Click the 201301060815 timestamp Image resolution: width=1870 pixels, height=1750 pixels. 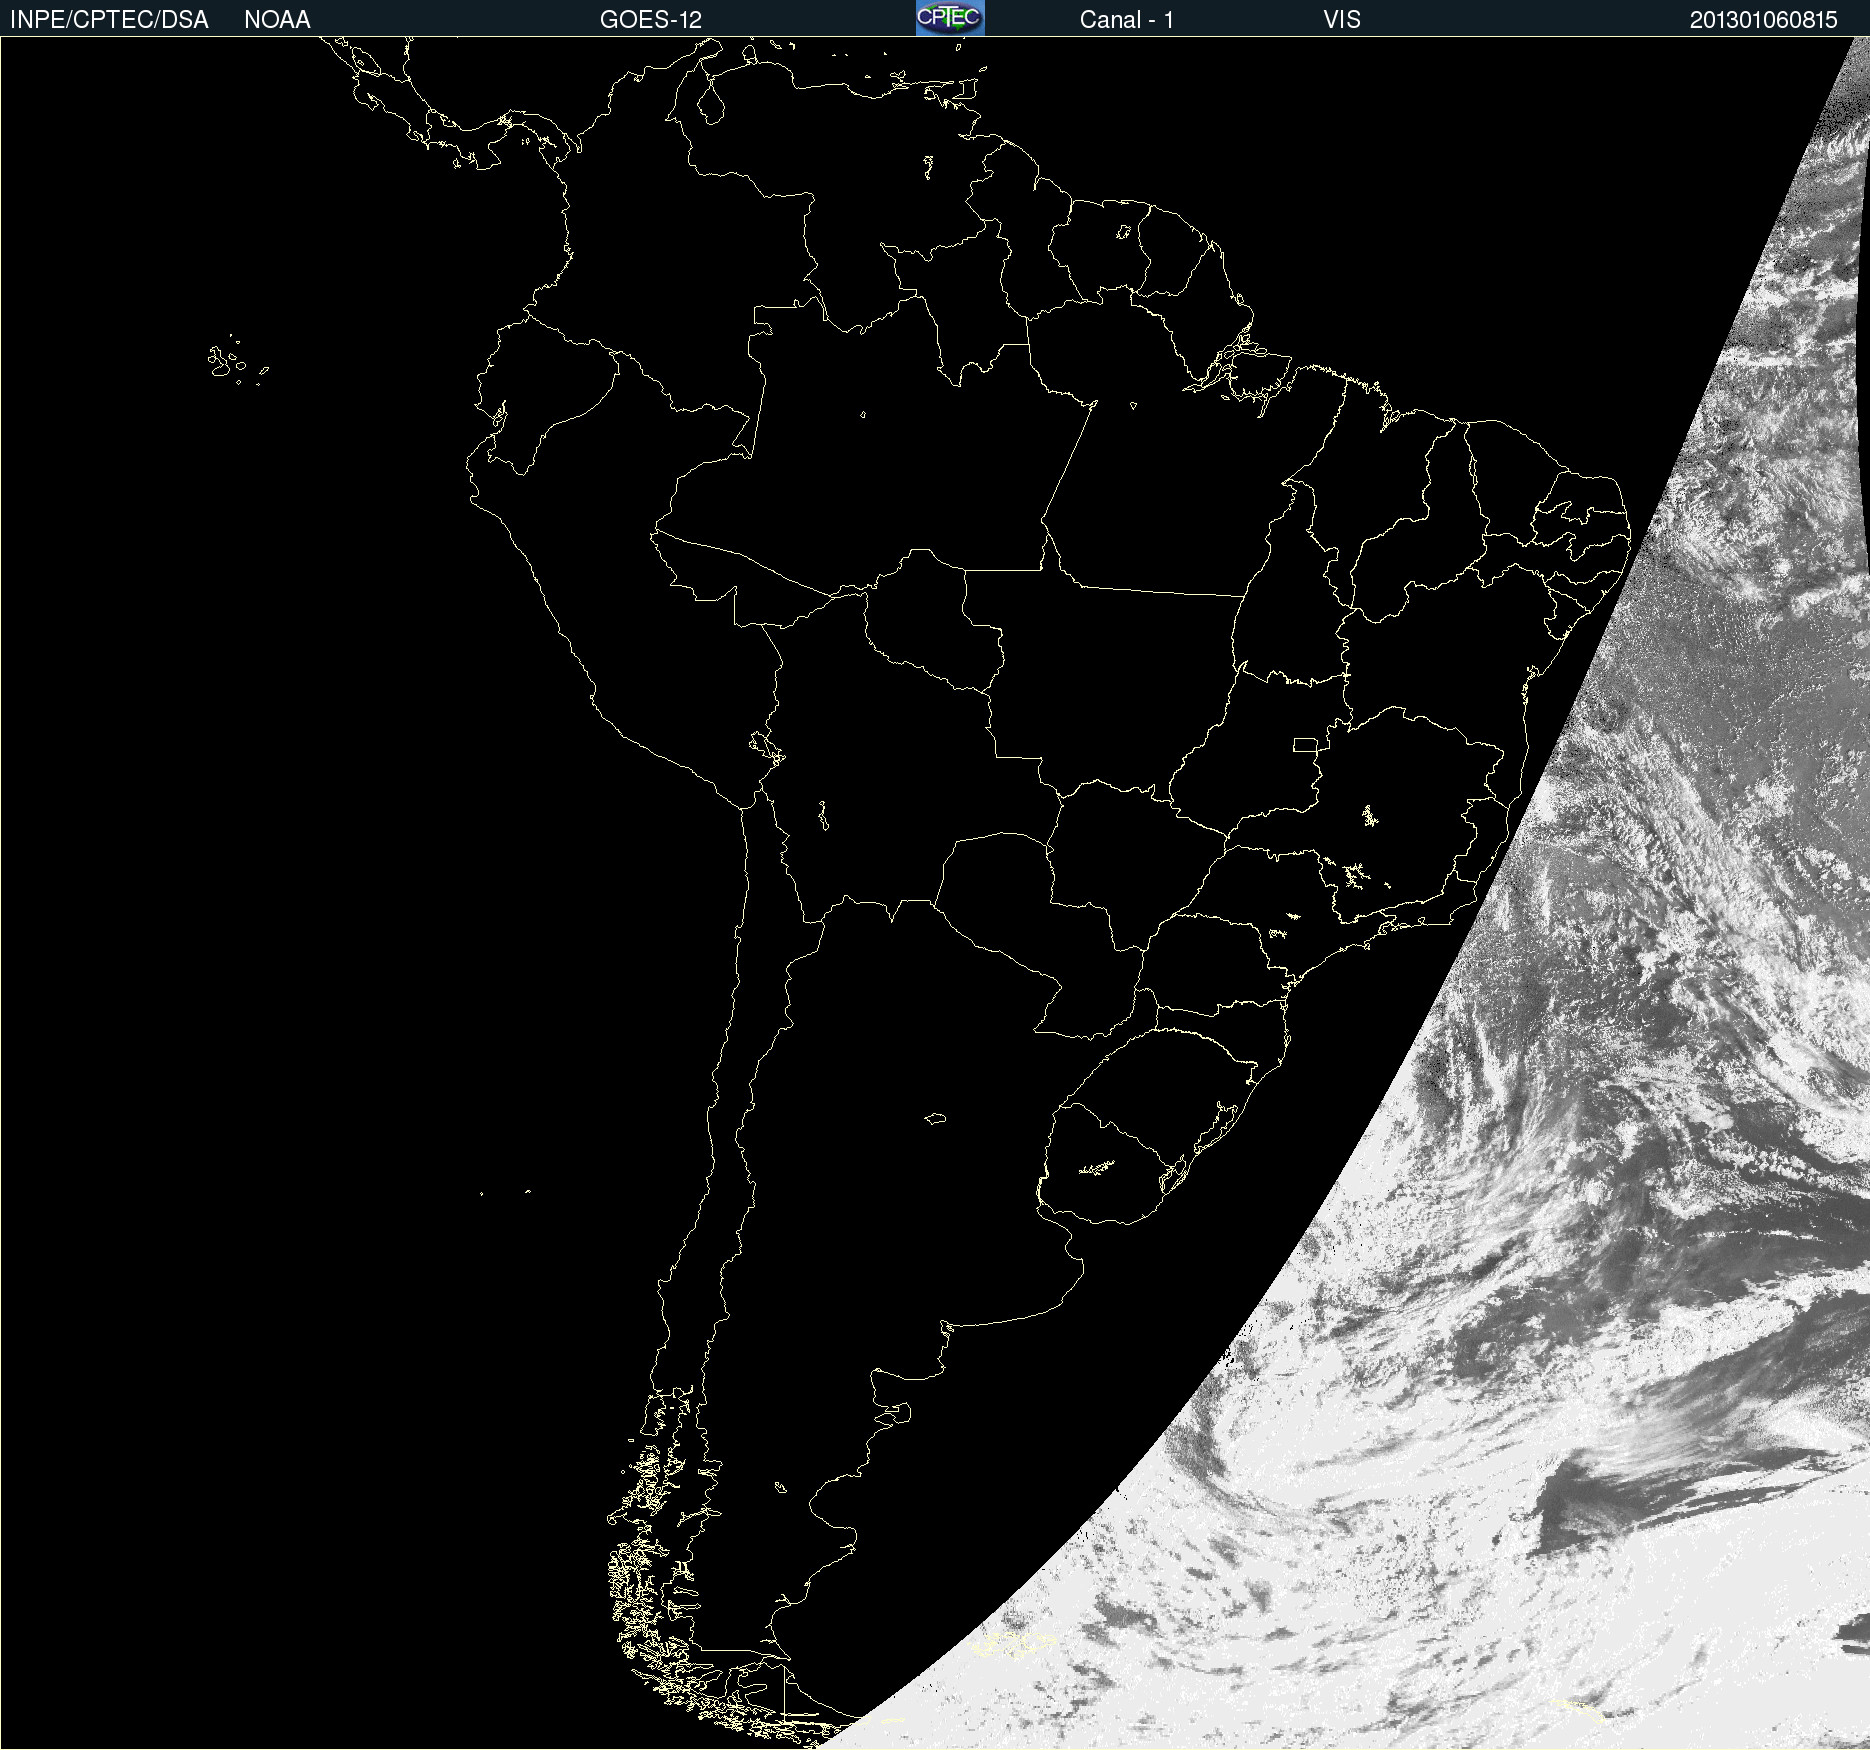coord(1764,20)
